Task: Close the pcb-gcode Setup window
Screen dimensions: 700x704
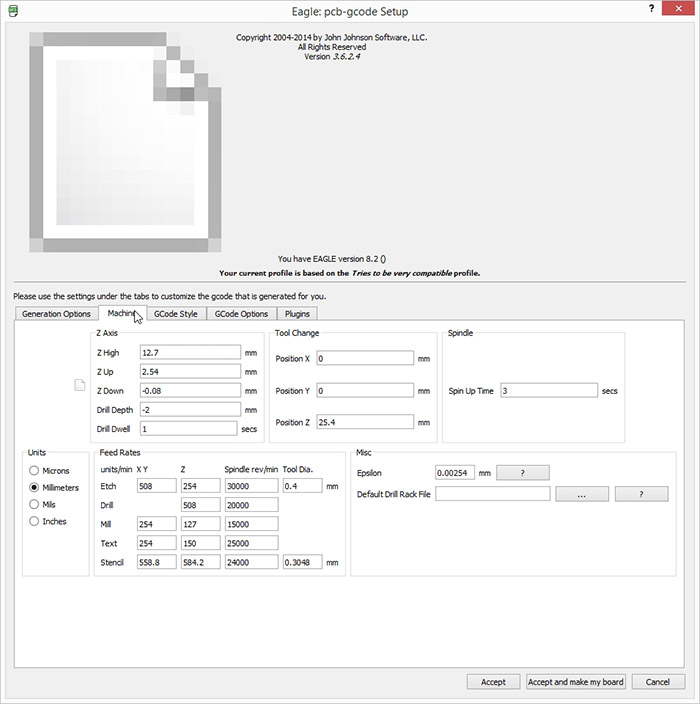Action: tap(678, 9)
